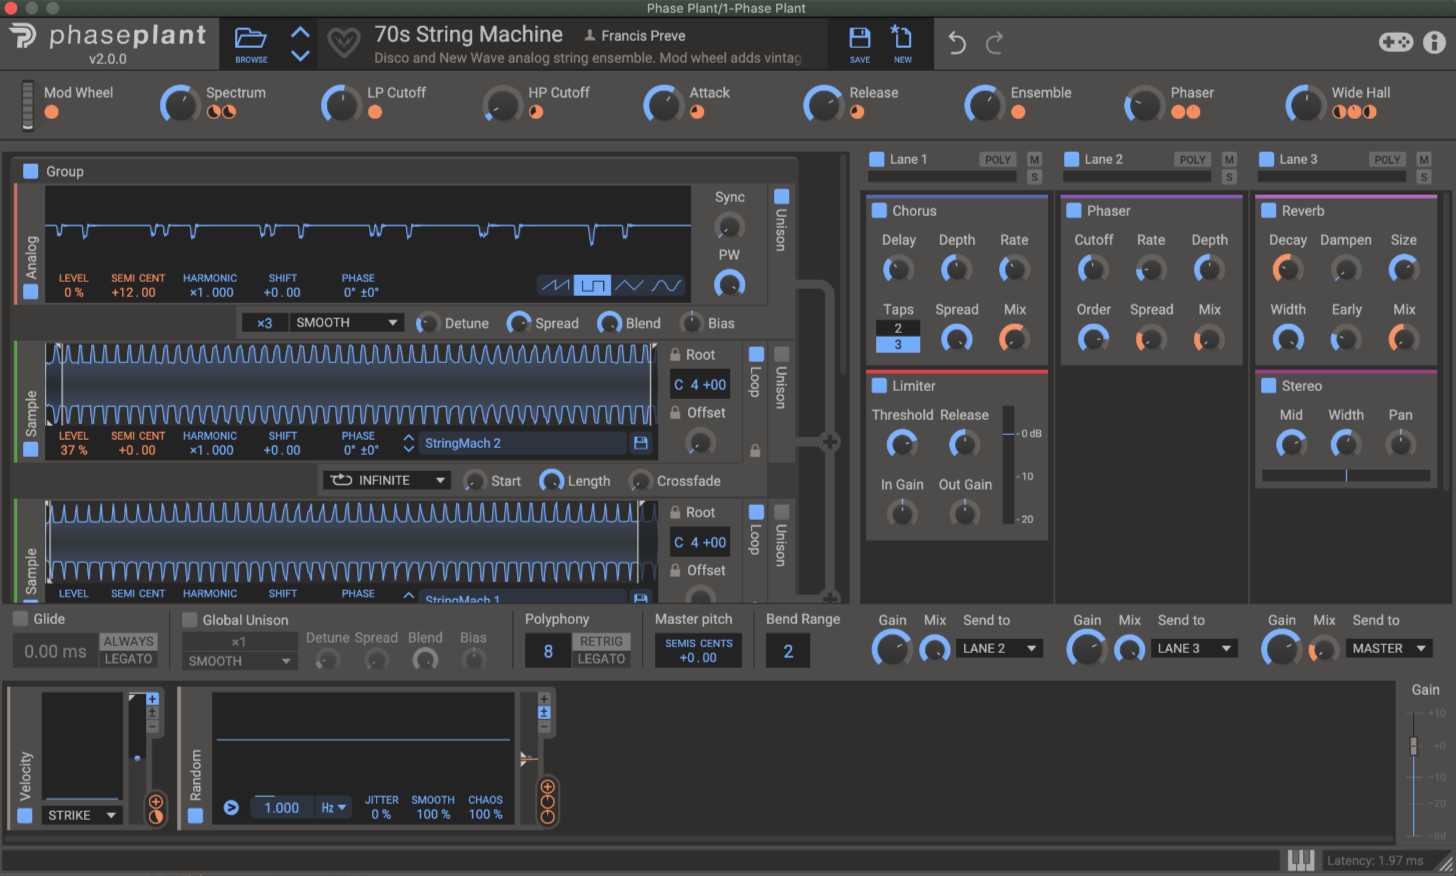Click the Bend Range value 2 field
Image resolution: width=1456 pixels, height=876 pixels.
pyautogui.click(x=788, y=651)
